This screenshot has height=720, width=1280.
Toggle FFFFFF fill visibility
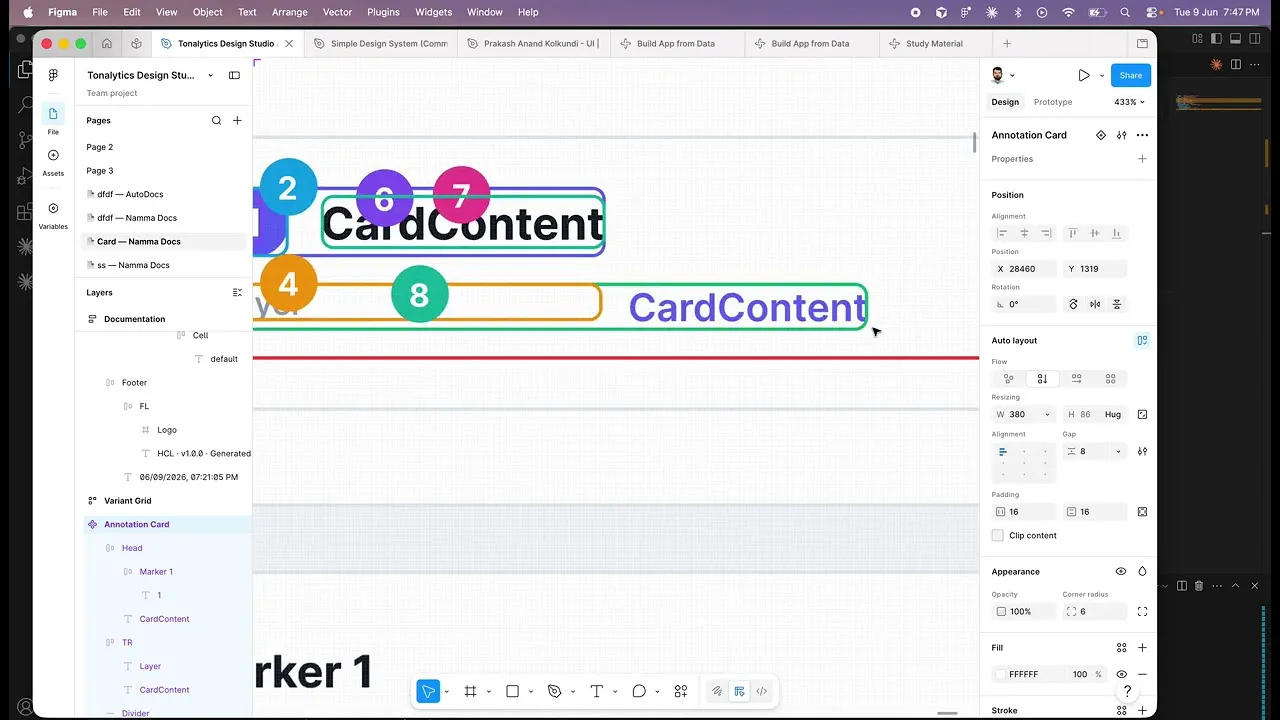coord(1121,674)
